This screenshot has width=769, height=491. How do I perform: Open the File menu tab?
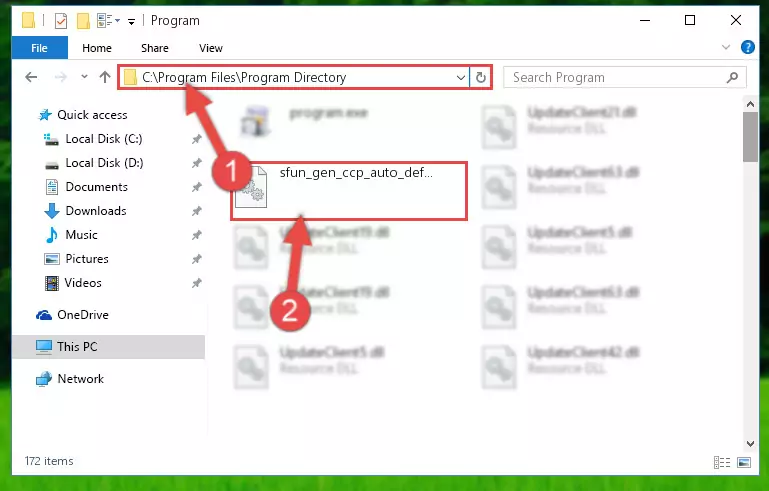[x=39, y=48]
